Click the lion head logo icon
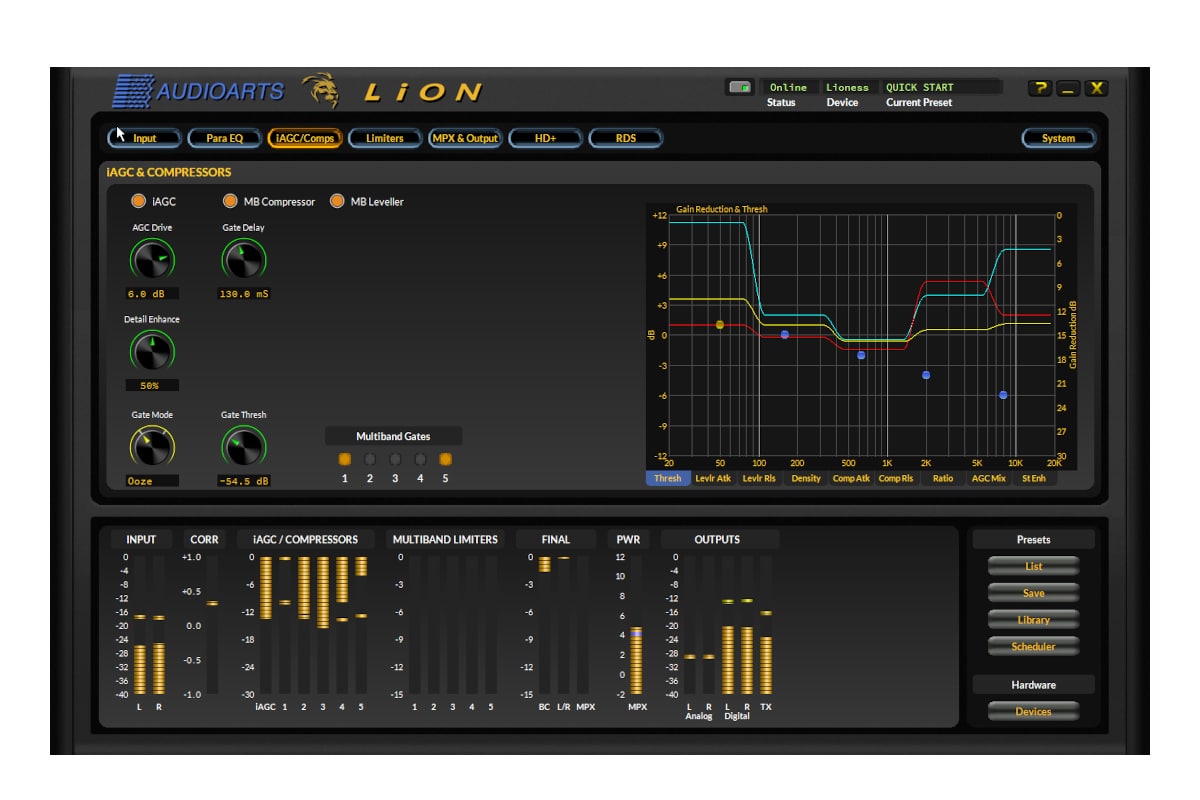 (x=321, y=90)
